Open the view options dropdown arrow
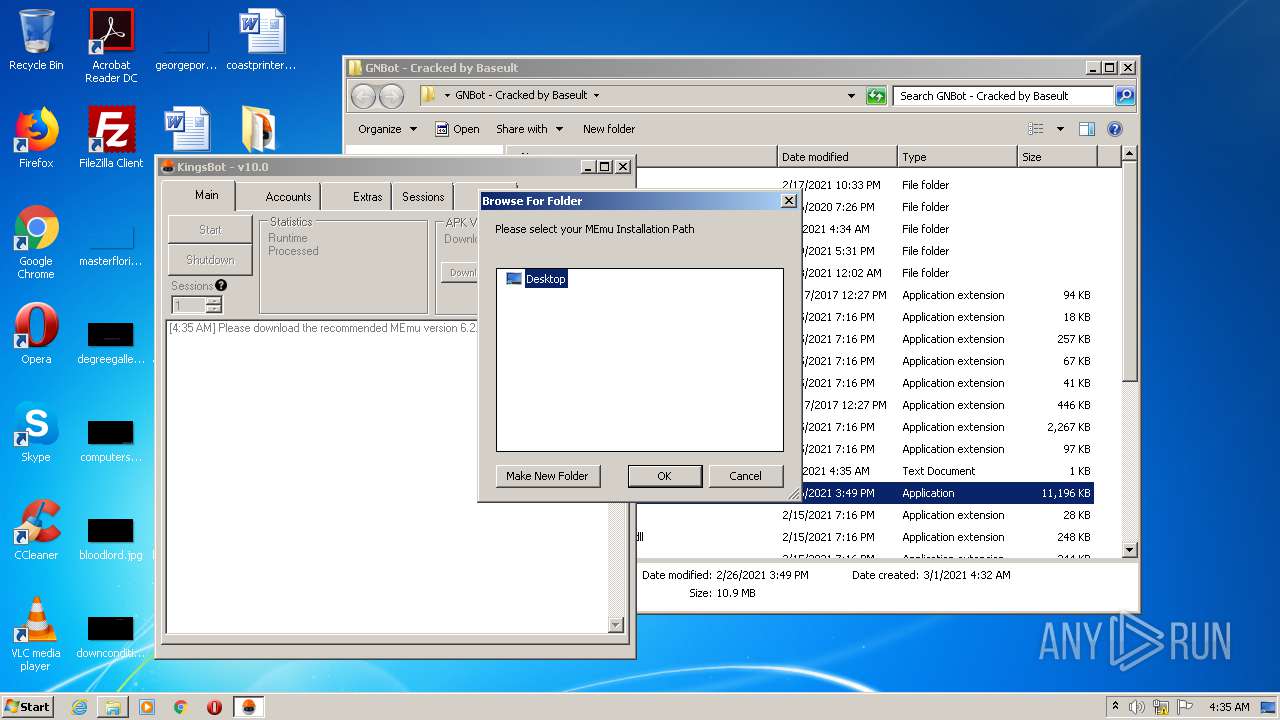 (x=1060, y=129)
